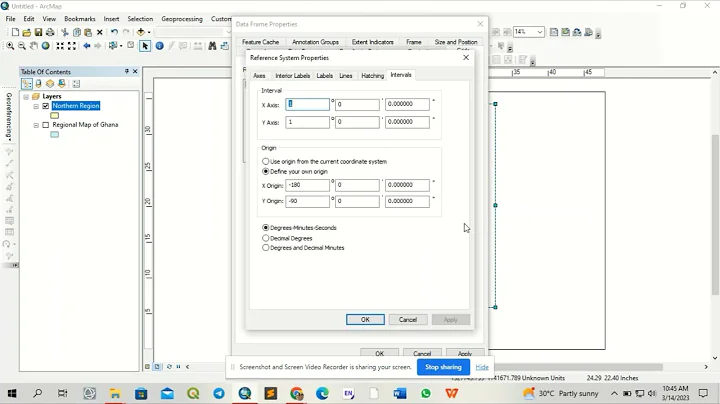
Task: Select Define your own origin option
Action: click(265, 171)
